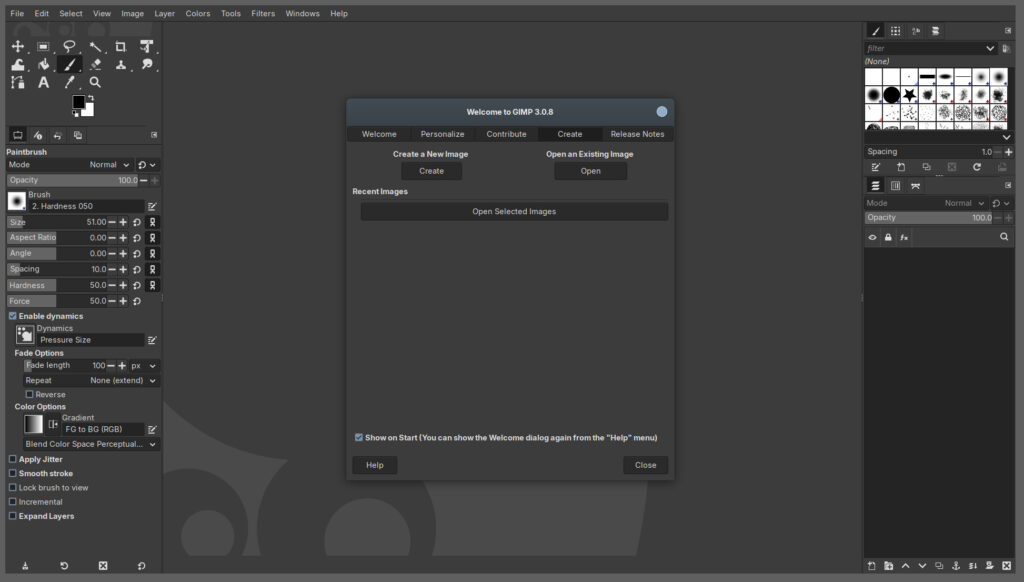
Task: Click the star-shaped brush thumbnail
Action: 909,95
